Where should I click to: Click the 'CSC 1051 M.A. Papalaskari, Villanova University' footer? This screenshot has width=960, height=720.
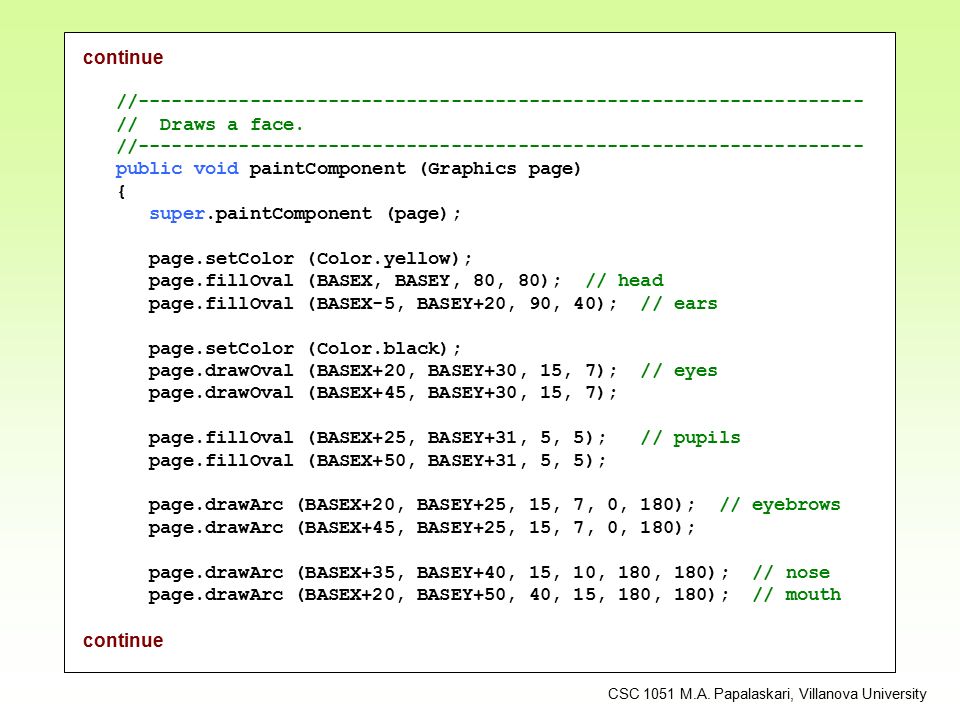point(767,694)
